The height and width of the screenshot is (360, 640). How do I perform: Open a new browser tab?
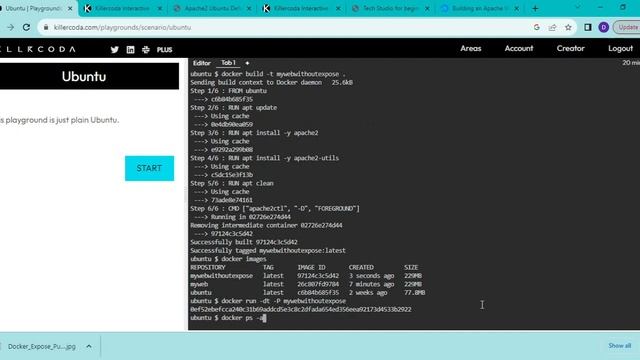click(x=535, y=9)
